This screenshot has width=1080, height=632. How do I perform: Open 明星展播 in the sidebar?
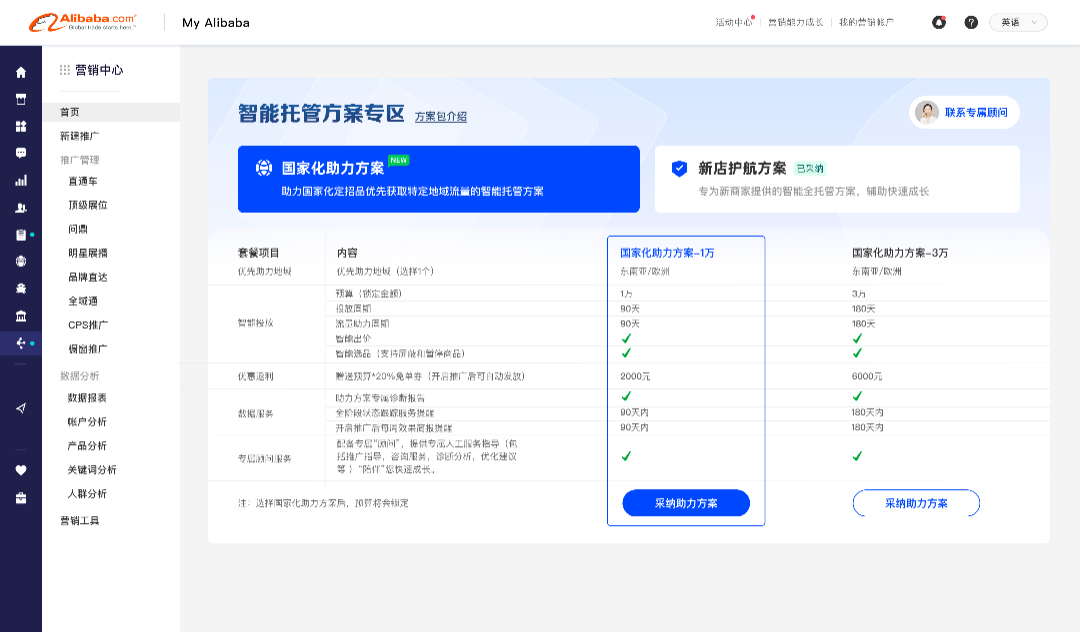point(87,253)
